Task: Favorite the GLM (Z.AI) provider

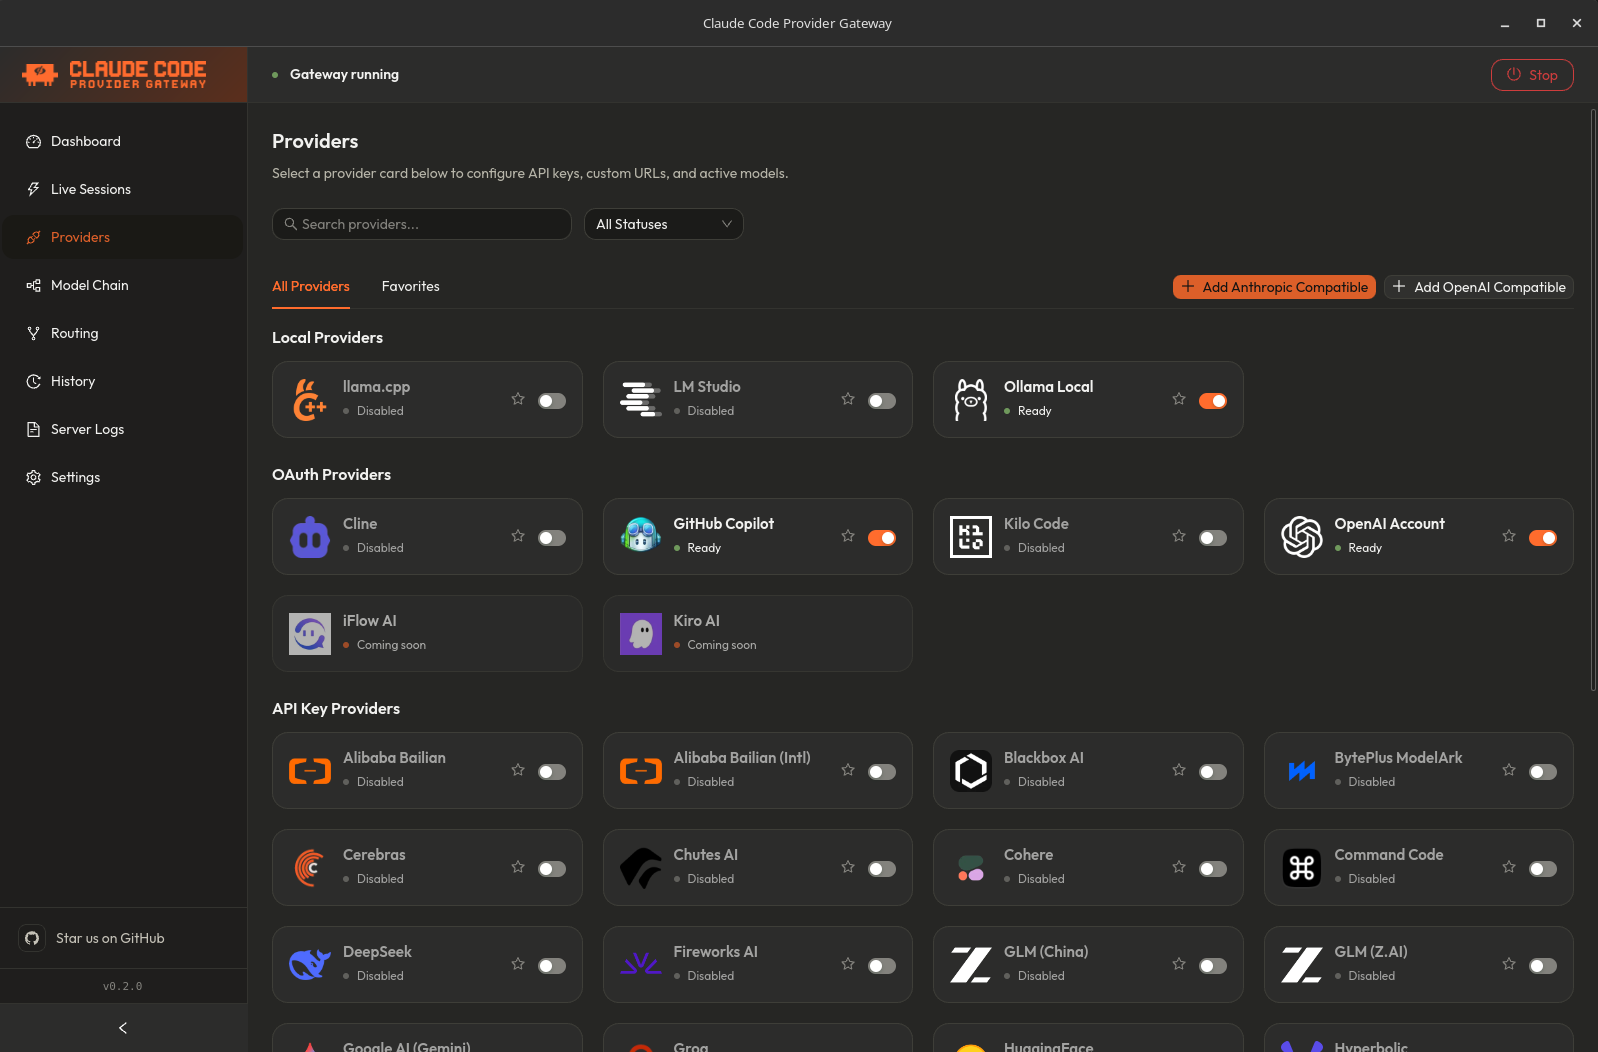Action: tap(1509, 964)
